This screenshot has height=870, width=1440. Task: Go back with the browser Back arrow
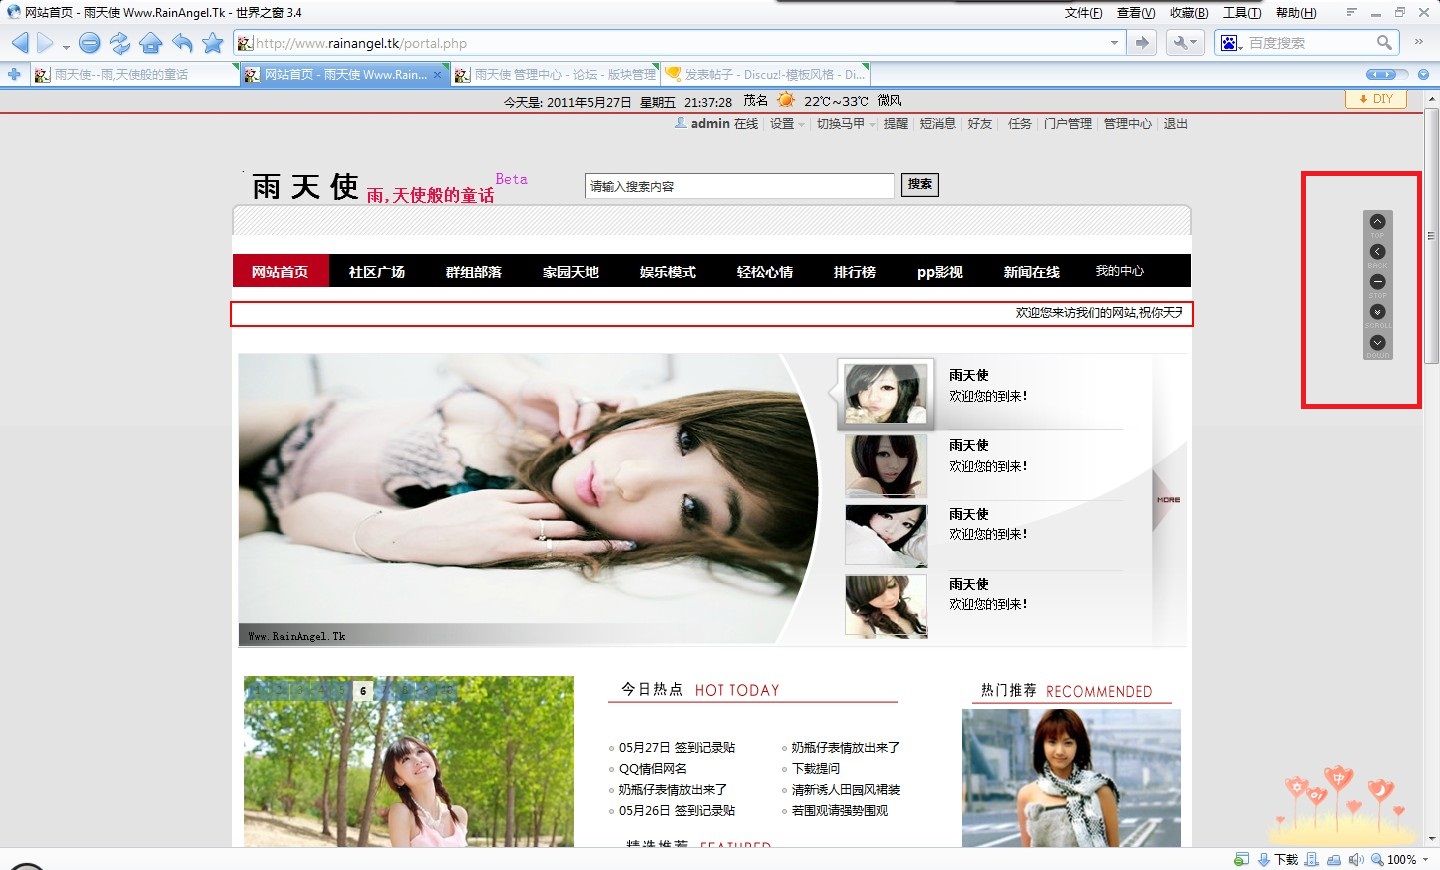20,43
